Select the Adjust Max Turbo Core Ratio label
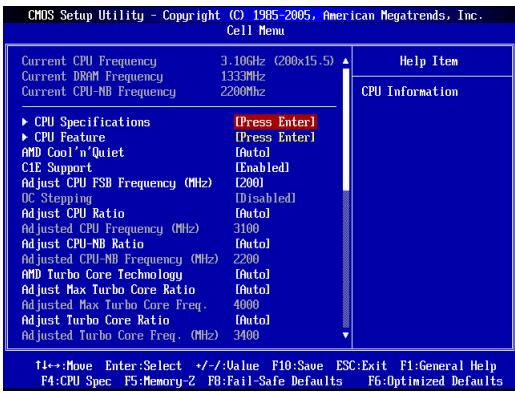 [108, 290]
